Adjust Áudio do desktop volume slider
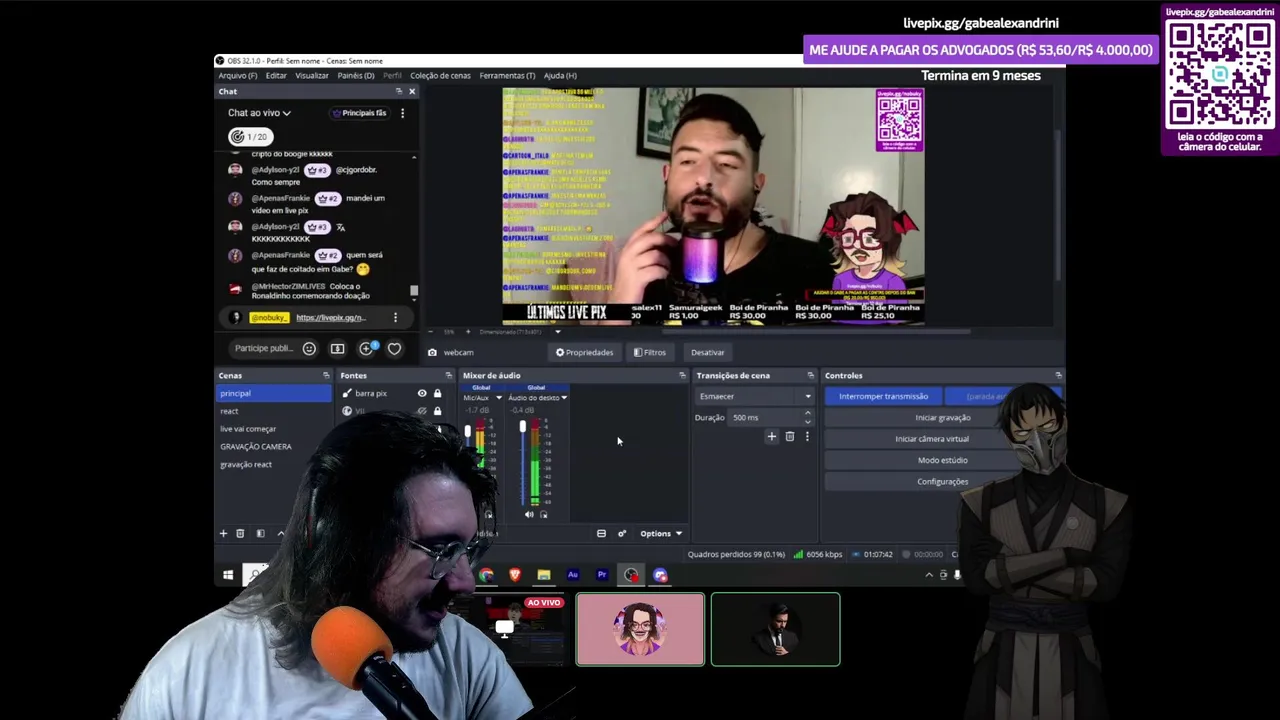The height and width of the screenshot is (720, 1280). 522,428
